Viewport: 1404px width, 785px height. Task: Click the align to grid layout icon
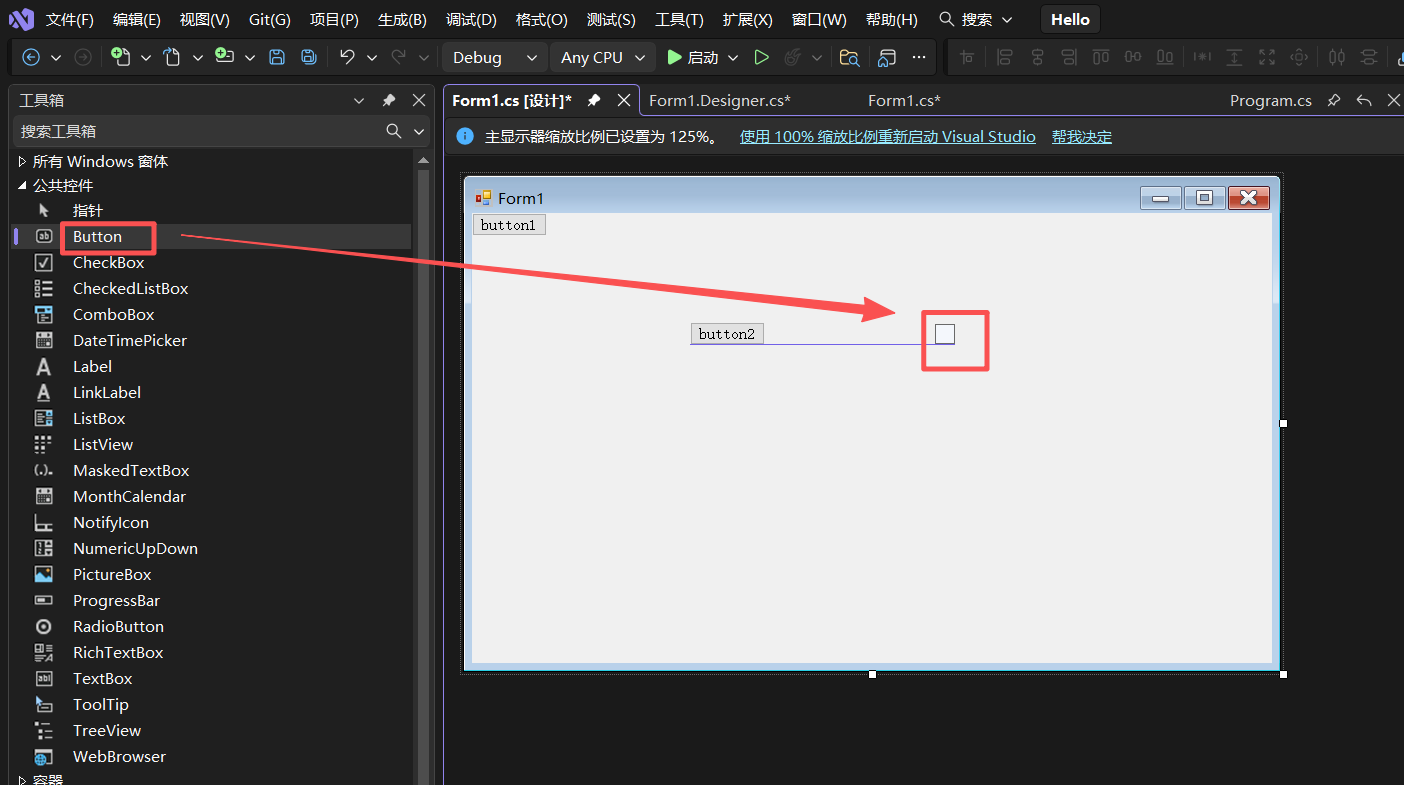[x=967, y=58]
